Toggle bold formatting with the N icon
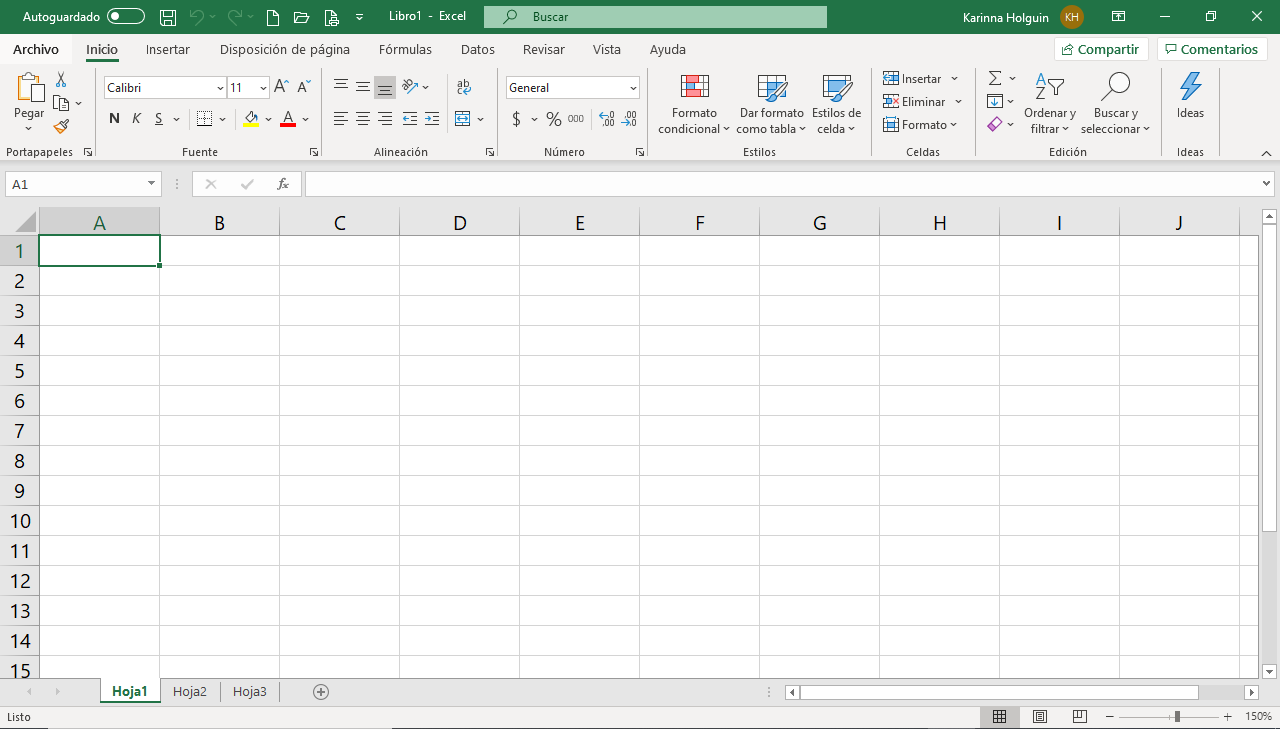1280x729 pixels. (x=113, y=118)
